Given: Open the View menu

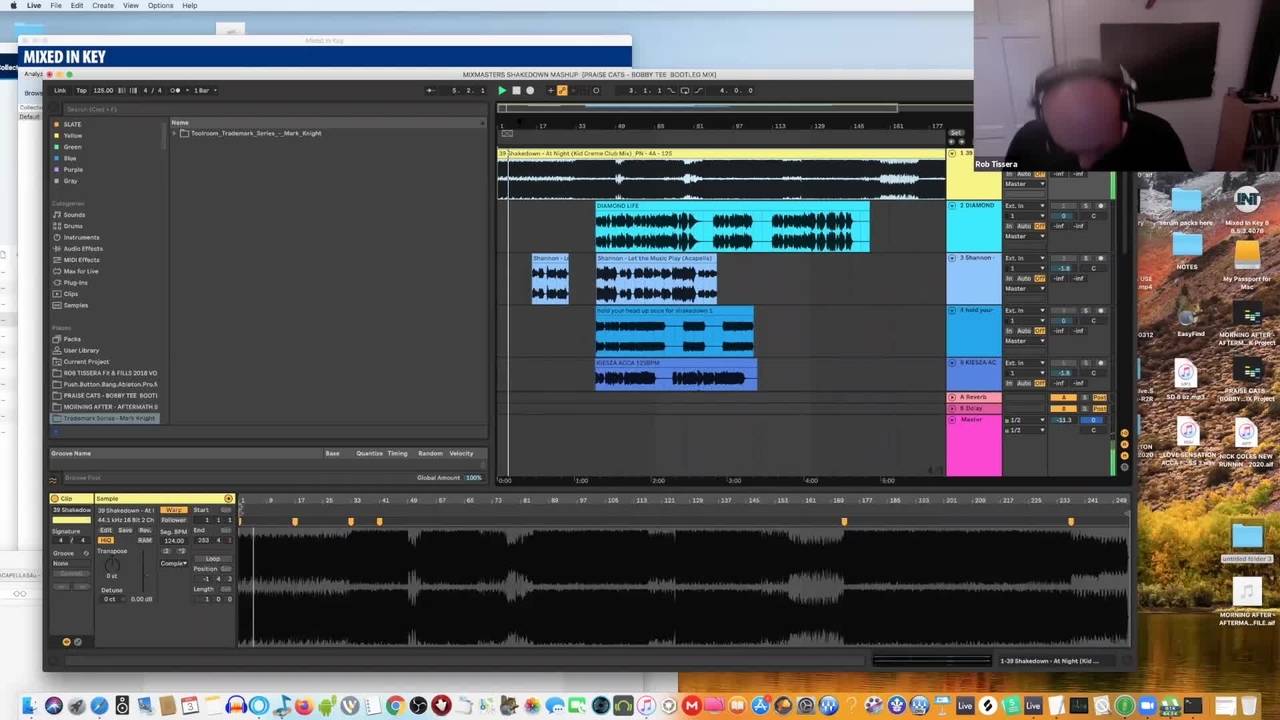Looking at the screenshot, I should click(x=131, y=6).
